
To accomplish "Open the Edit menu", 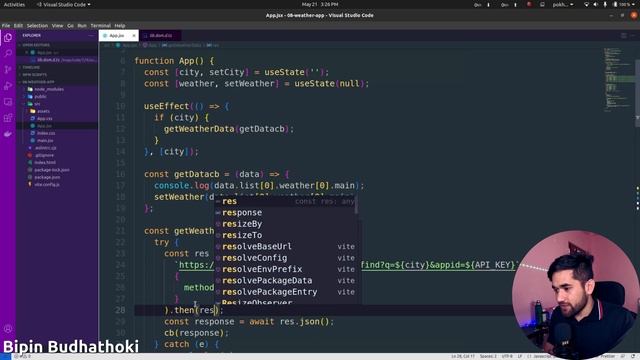I will [x=18, y=25].
